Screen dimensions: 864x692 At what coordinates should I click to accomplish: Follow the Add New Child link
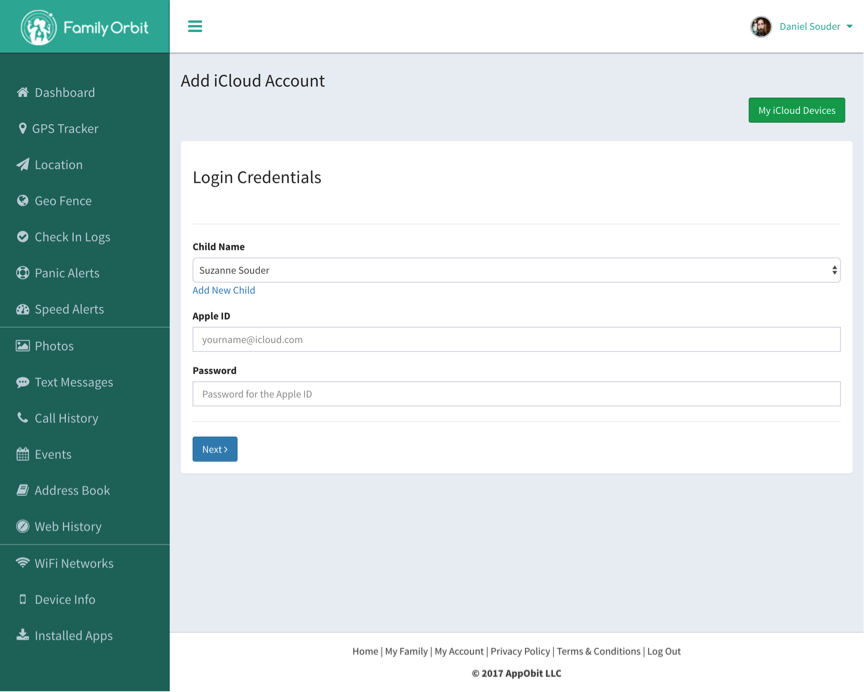[224, 290]
